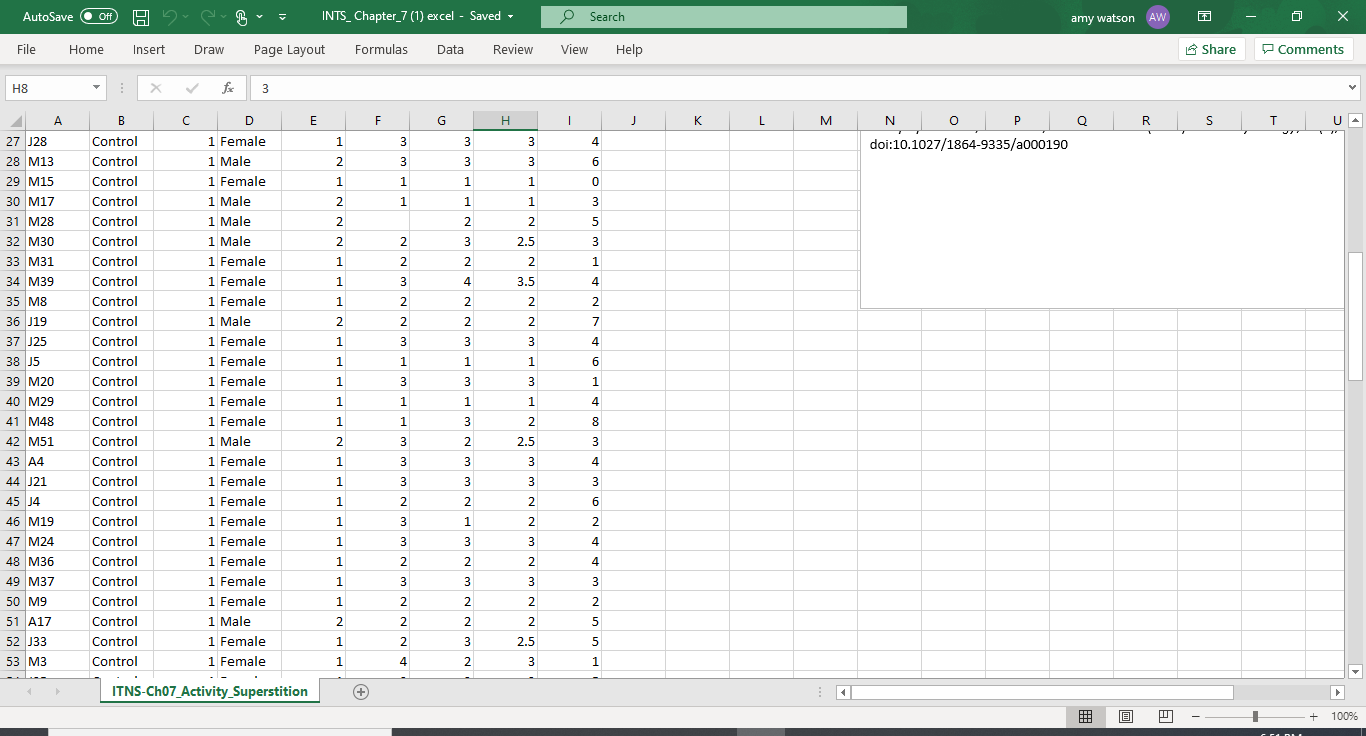The image size is (1366, 736).
Task: Click the vertical scrollbar thumb
Action: [x=1355, y=315]
